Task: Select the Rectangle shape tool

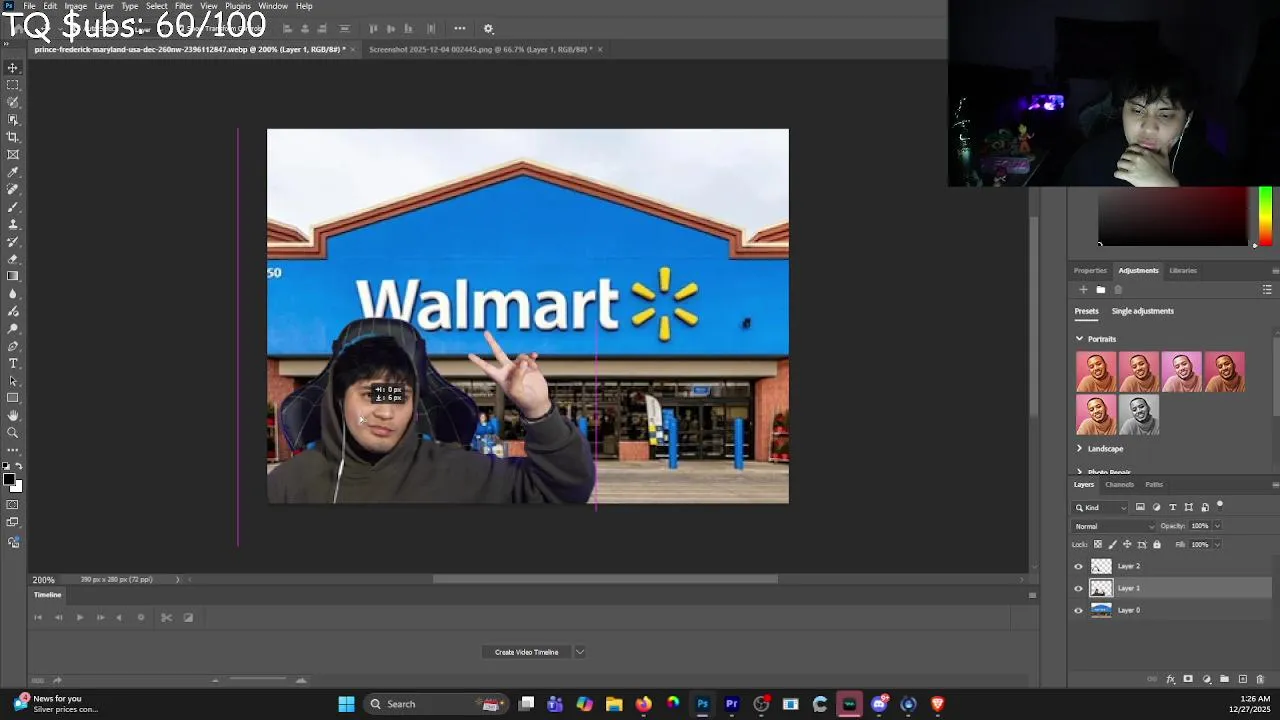Action: [13, 398]
